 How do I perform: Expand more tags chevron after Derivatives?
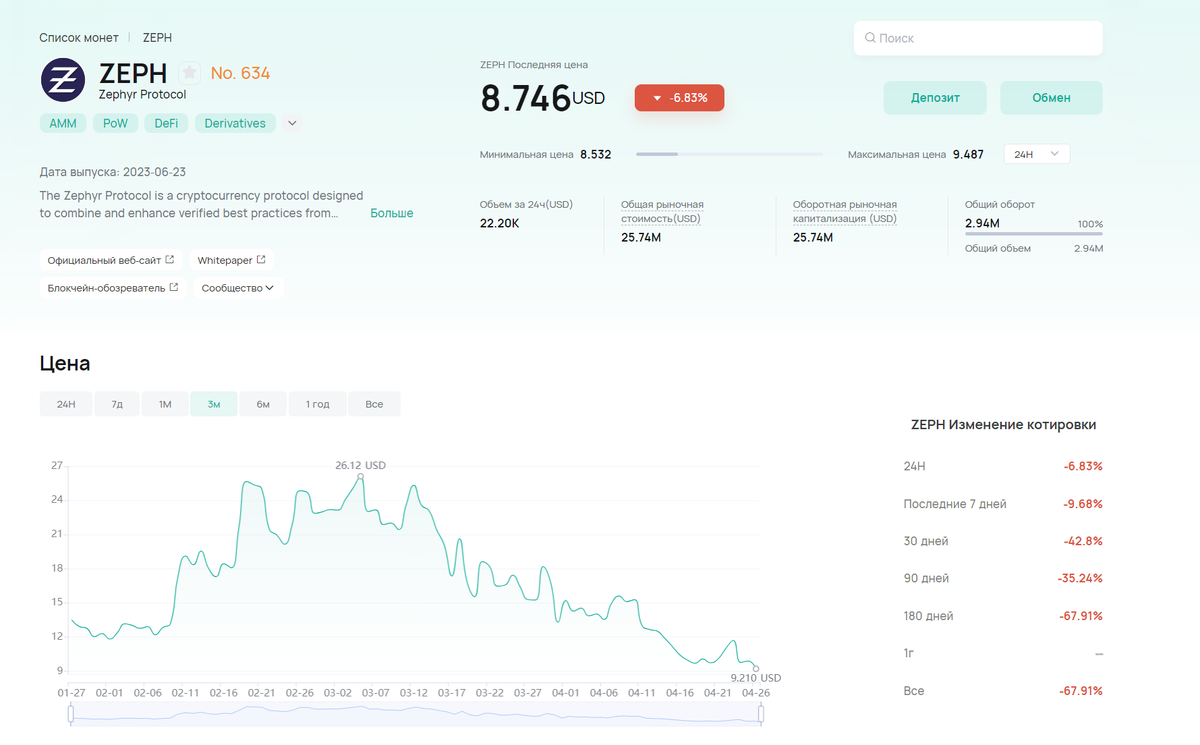(x=292, y=123)
